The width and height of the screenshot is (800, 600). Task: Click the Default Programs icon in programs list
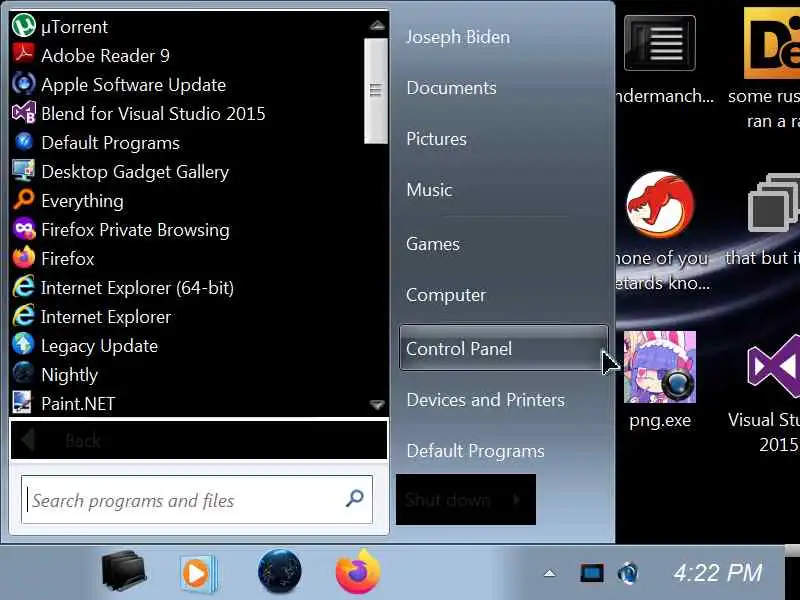point(23,141)
